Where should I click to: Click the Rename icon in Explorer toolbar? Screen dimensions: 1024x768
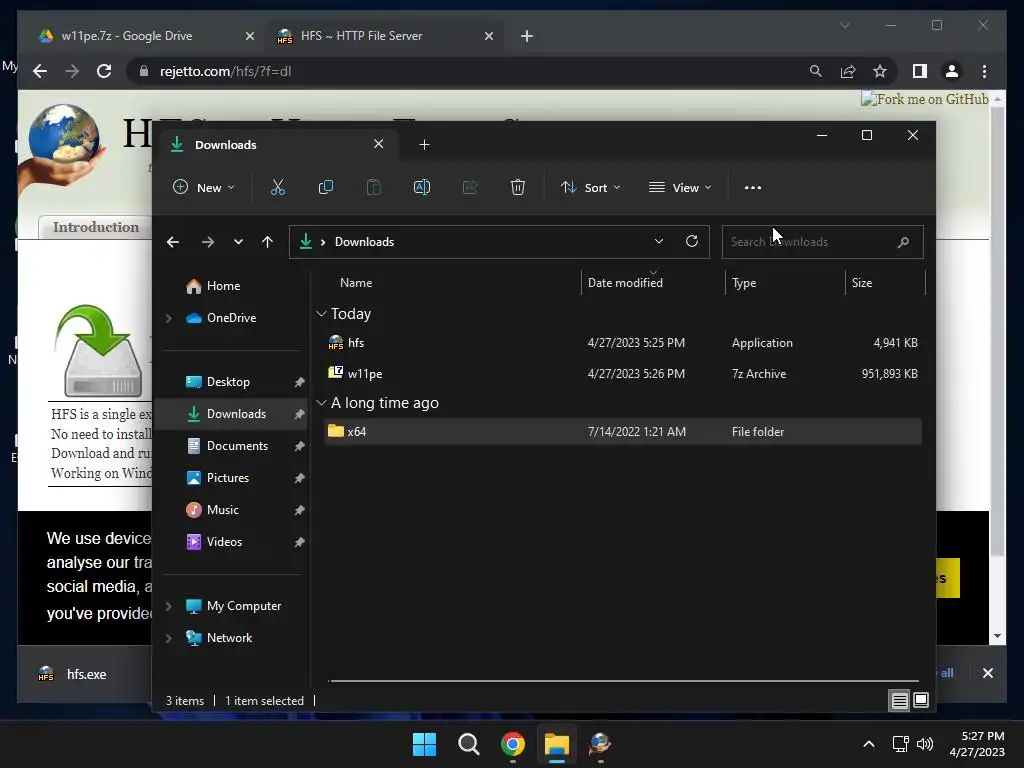coord(422,187)
